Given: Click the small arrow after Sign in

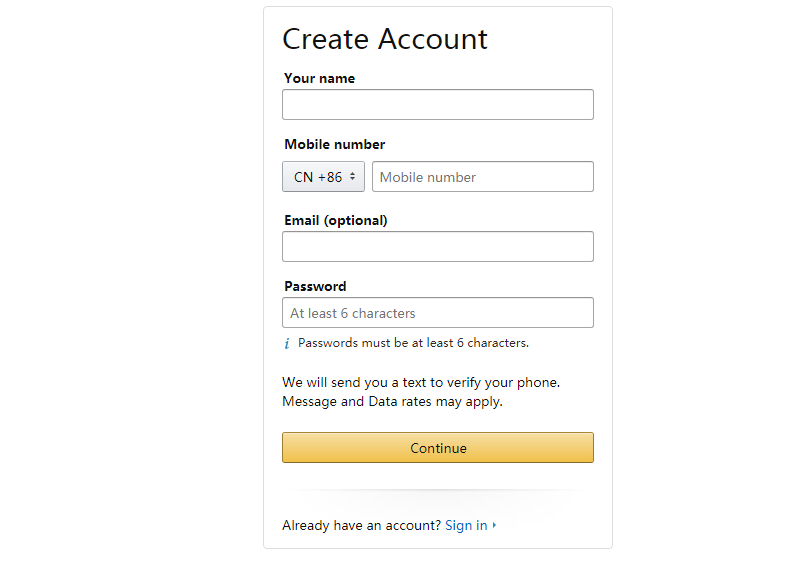Looking at the screenshot, I should coord(494,526).
